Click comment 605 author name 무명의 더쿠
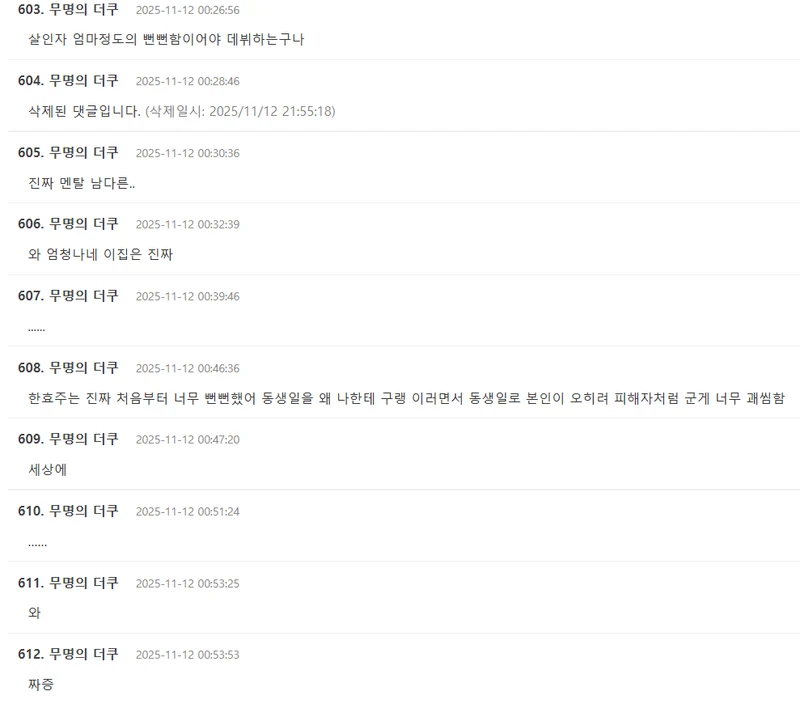The height and width of the screenshot is (701, 800). 84,153
